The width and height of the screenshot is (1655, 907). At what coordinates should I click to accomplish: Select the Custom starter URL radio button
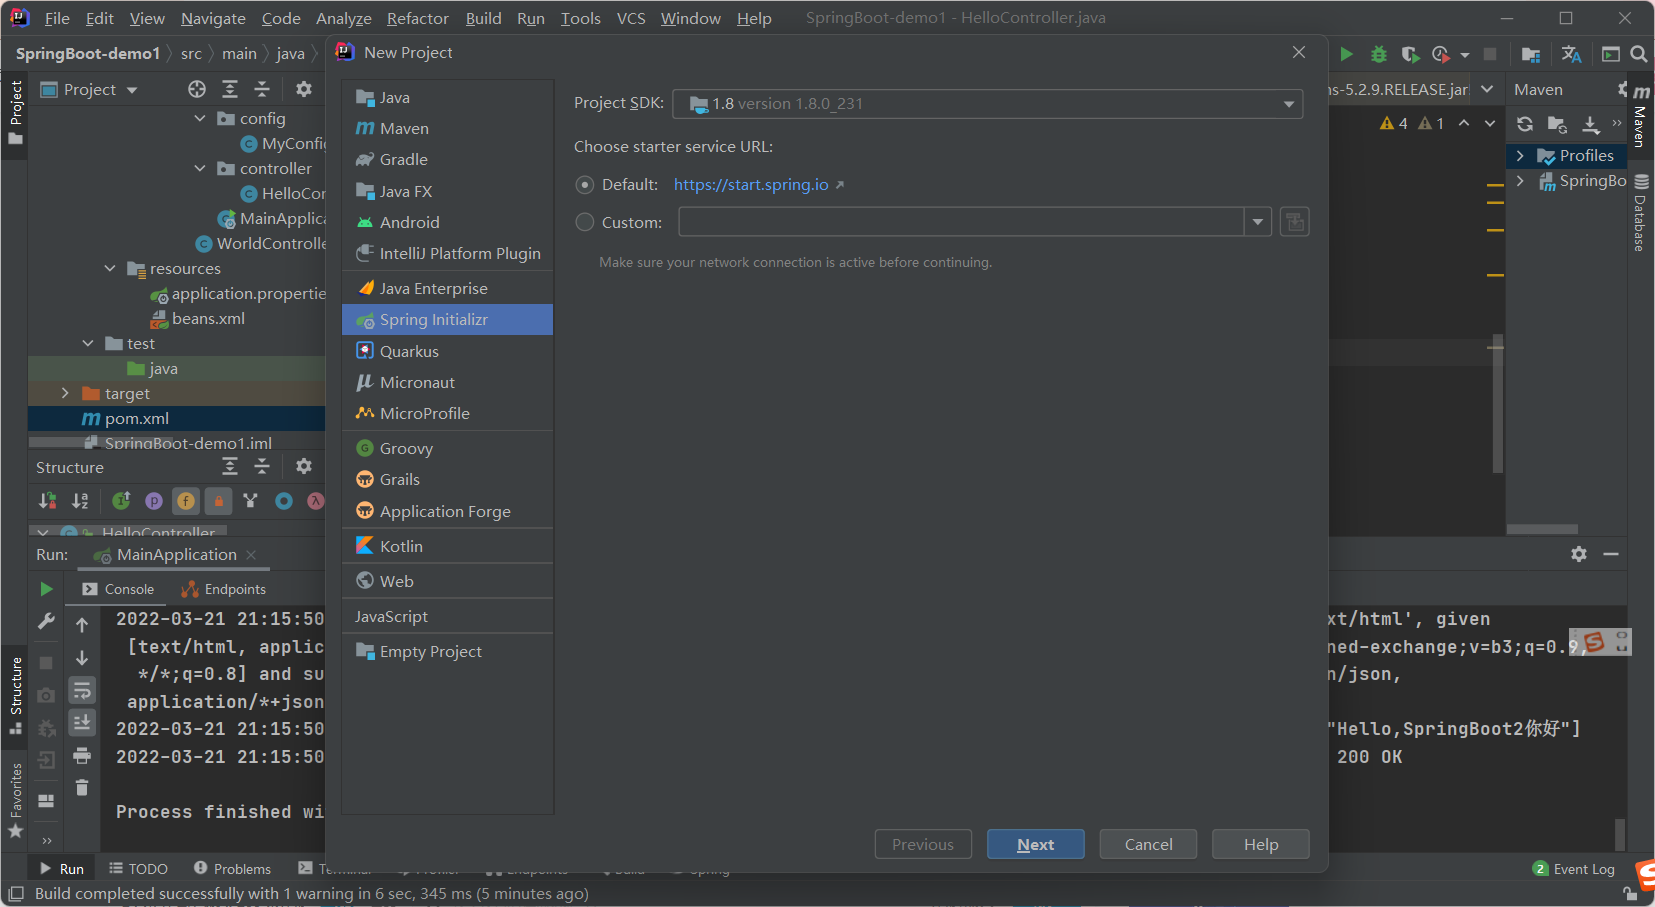coord(585,222)
